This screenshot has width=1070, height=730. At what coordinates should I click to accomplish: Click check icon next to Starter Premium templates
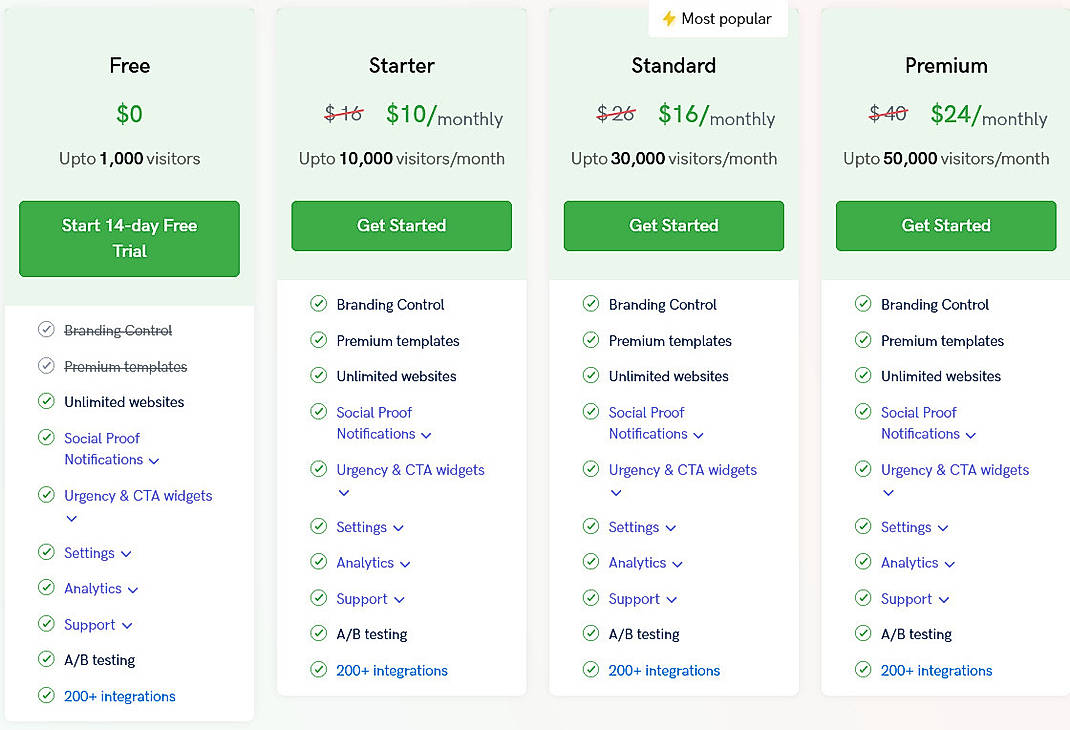coord(318,340)
